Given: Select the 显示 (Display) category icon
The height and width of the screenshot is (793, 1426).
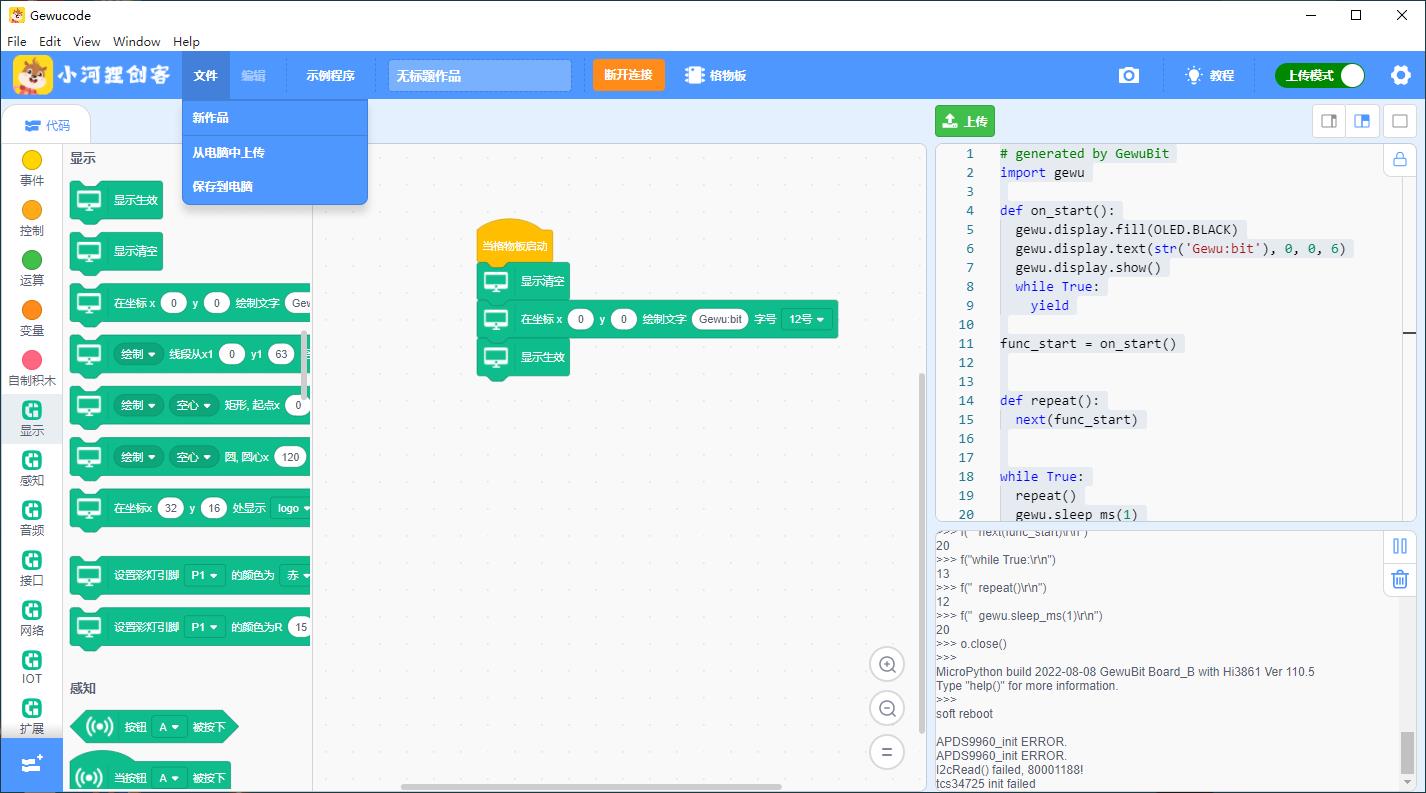Looking at the screenshot, I should click(32, 410).
